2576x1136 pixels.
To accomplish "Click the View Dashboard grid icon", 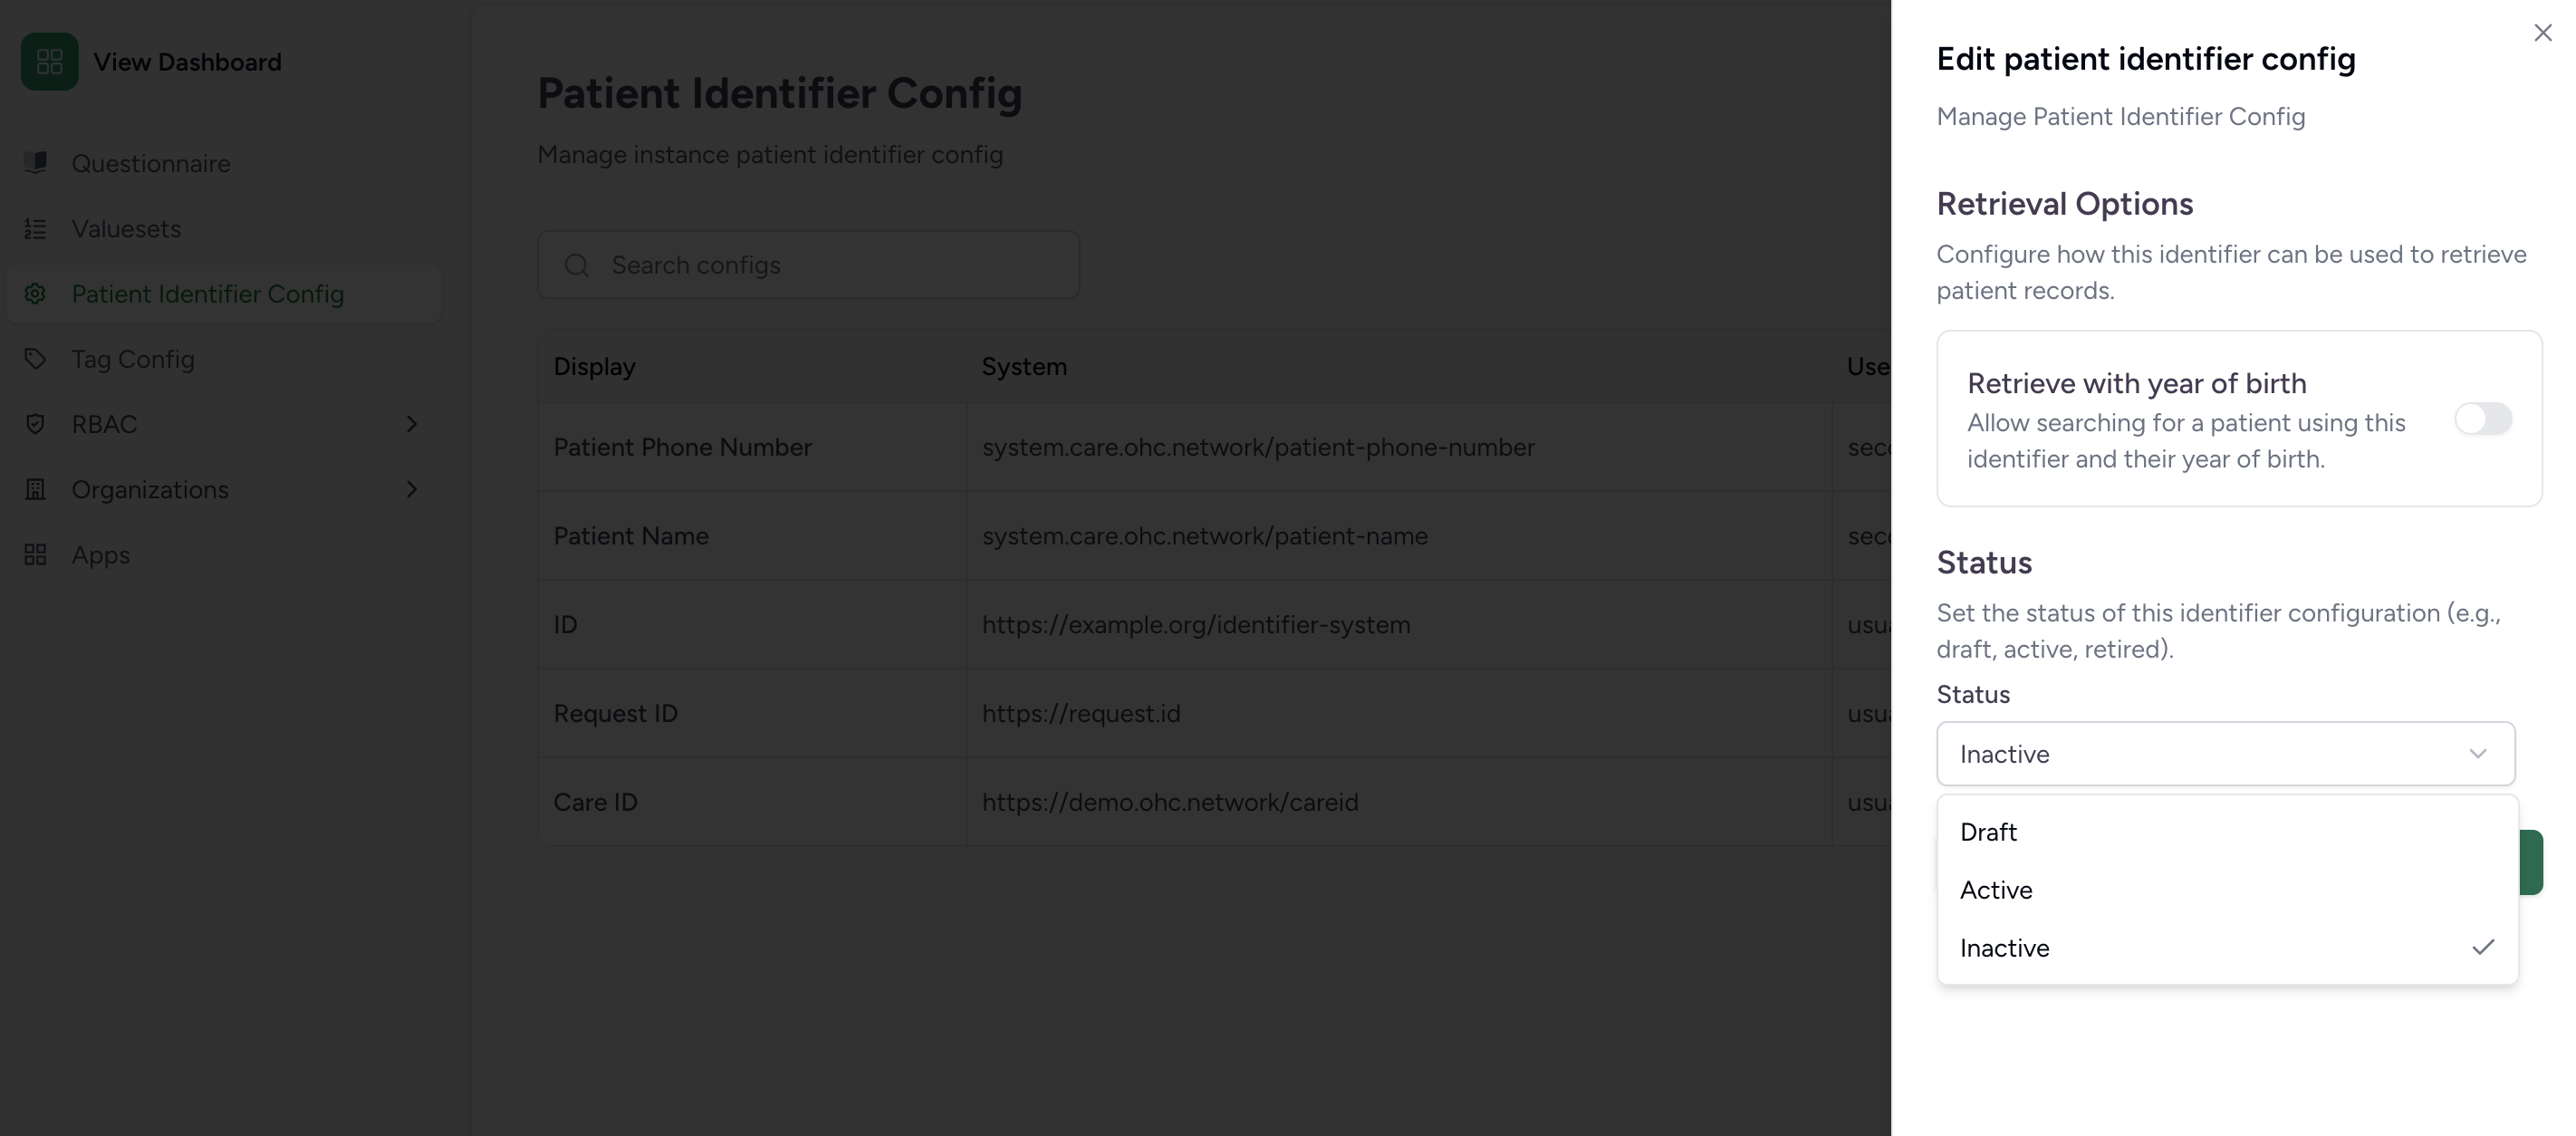I will click(x=50, y=61).
